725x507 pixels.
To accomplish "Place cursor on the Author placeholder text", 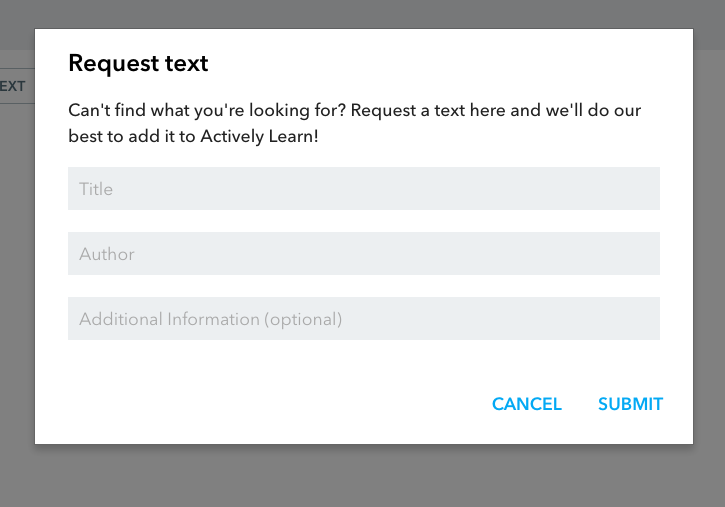I will pyautogui.click(x=107, y=254).
